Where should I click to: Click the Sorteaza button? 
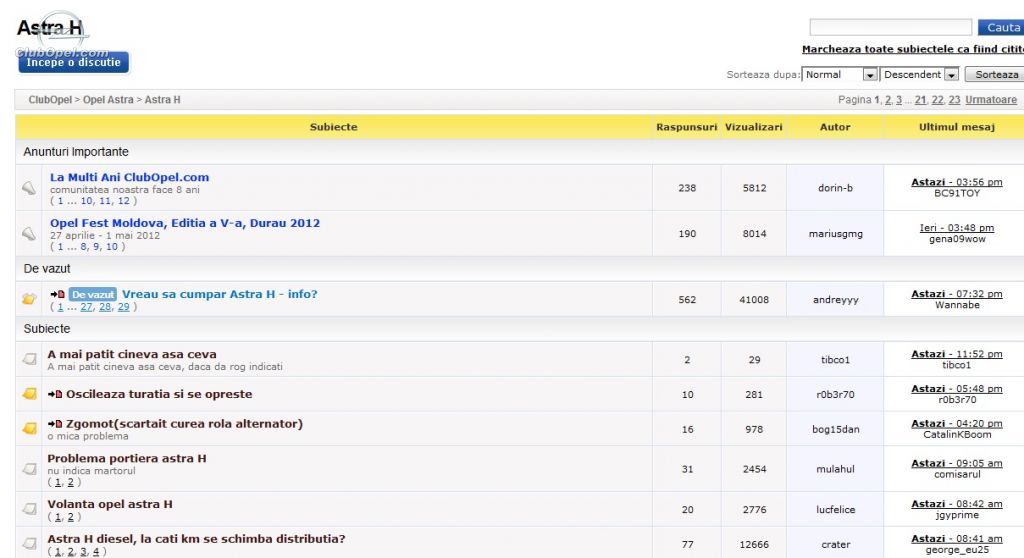point(995,74)
